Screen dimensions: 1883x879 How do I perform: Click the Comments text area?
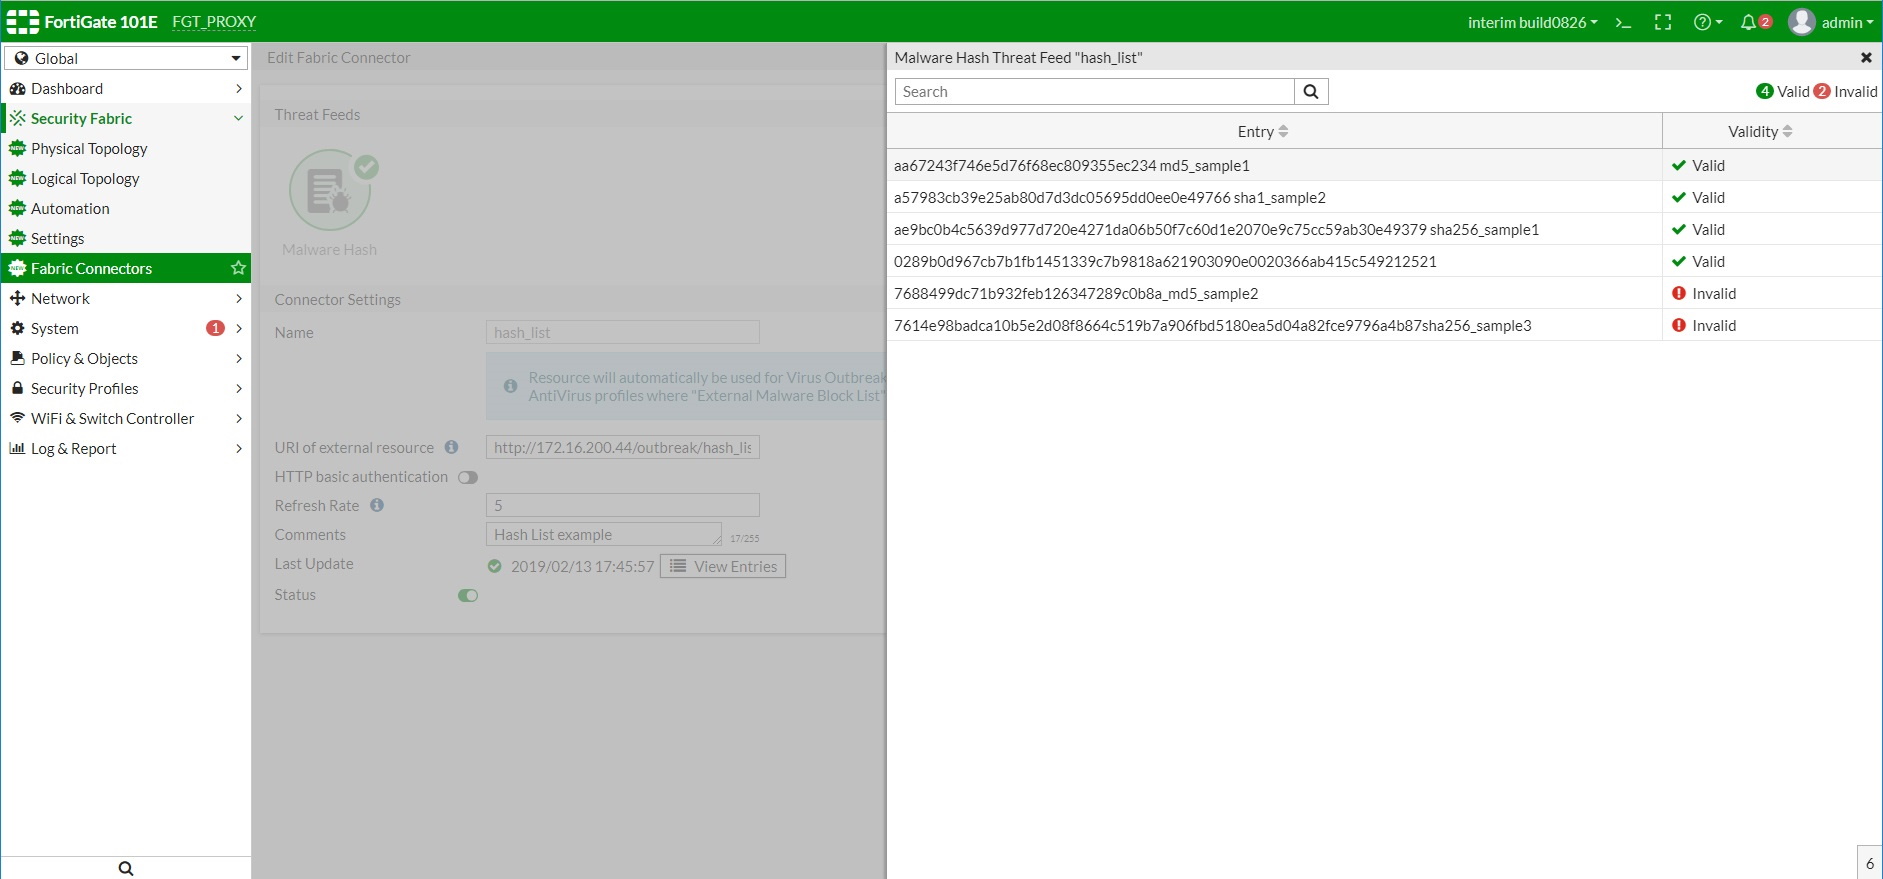604,534
